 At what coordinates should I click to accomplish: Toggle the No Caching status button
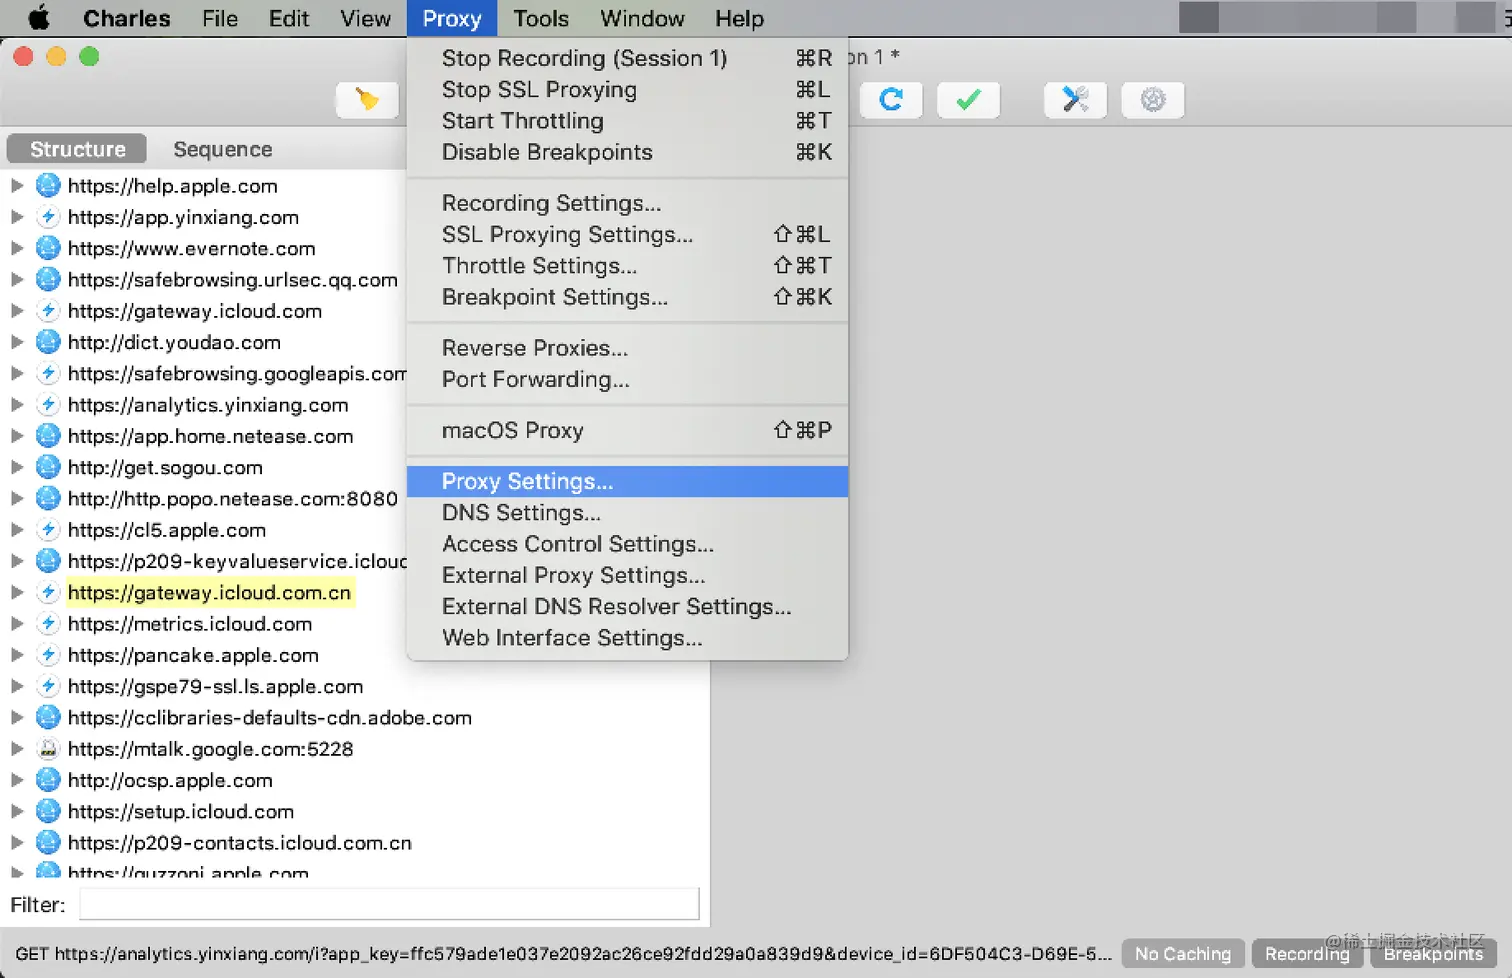pos(1183,954)
